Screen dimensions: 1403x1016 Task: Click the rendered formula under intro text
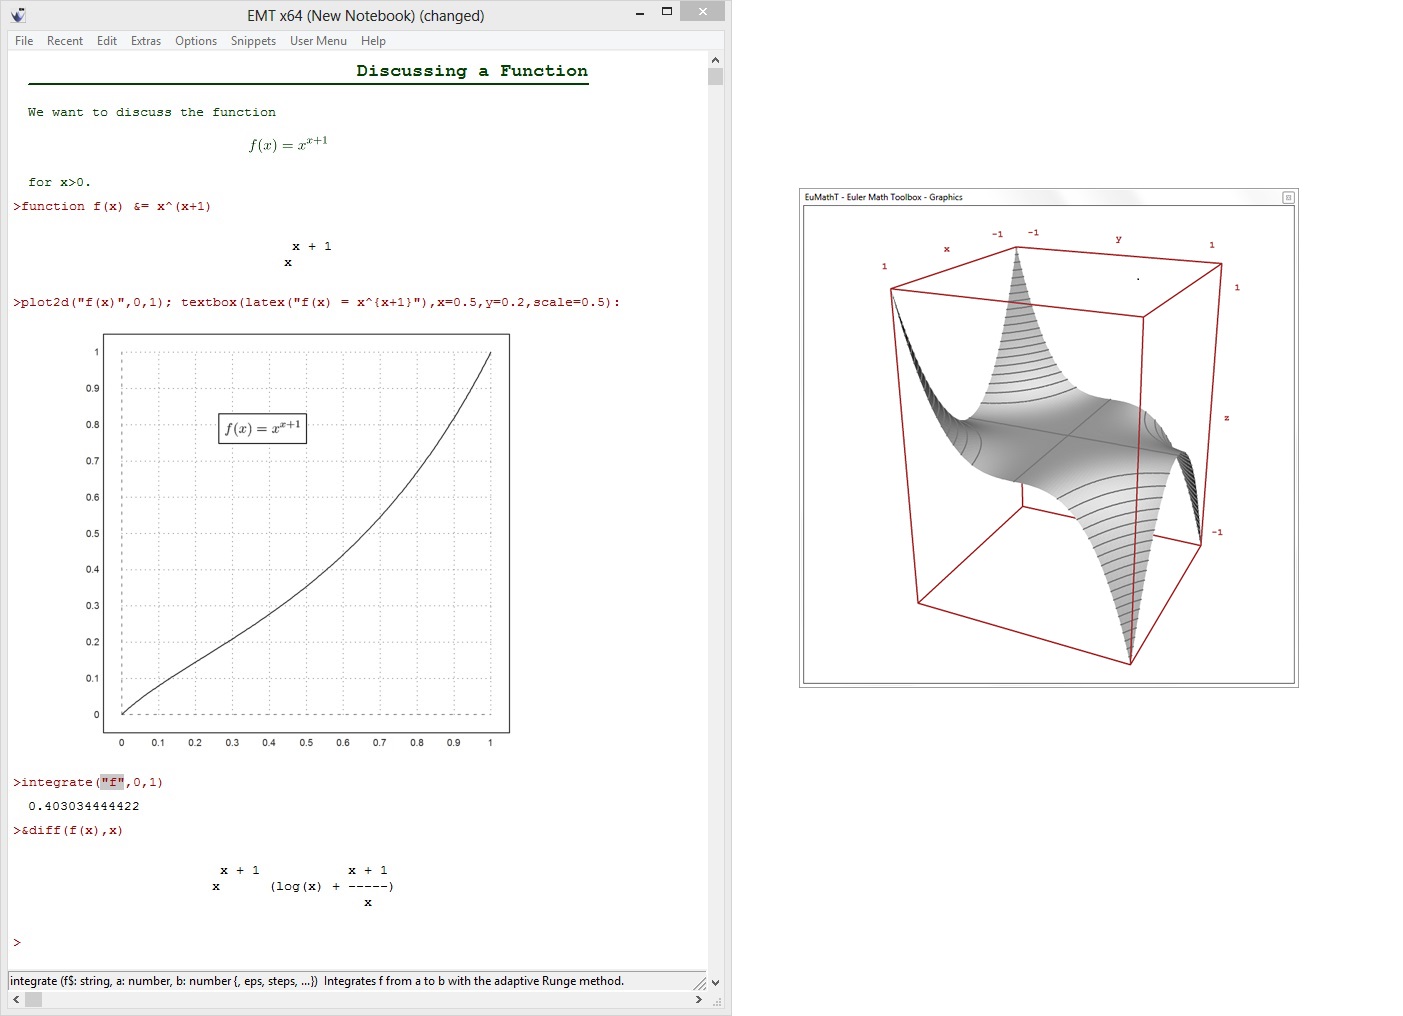point(288,143)
